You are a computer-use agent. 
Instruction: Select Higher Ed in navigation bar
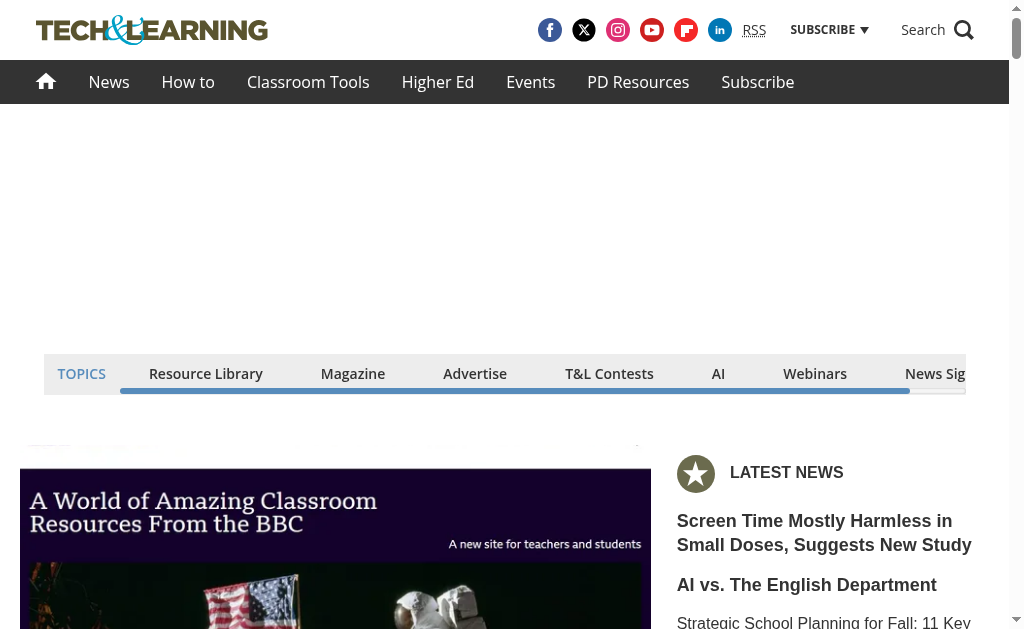tap(438, 82)
